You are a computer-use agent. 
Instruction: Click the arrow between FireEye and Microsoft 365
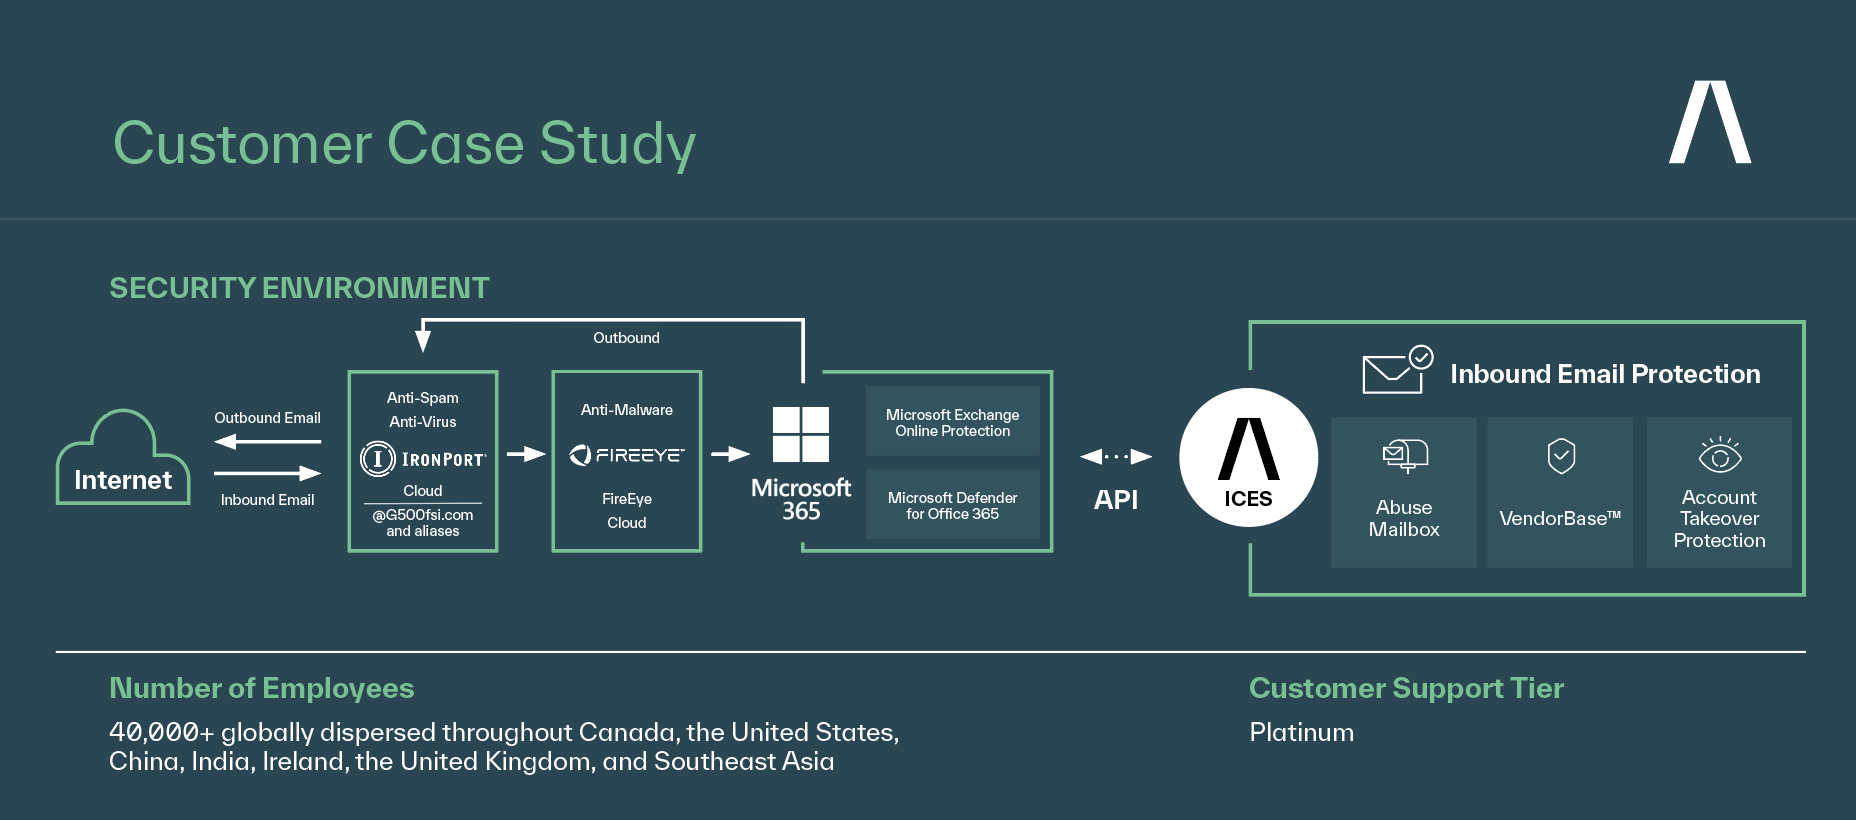click(x=730, y=454)
